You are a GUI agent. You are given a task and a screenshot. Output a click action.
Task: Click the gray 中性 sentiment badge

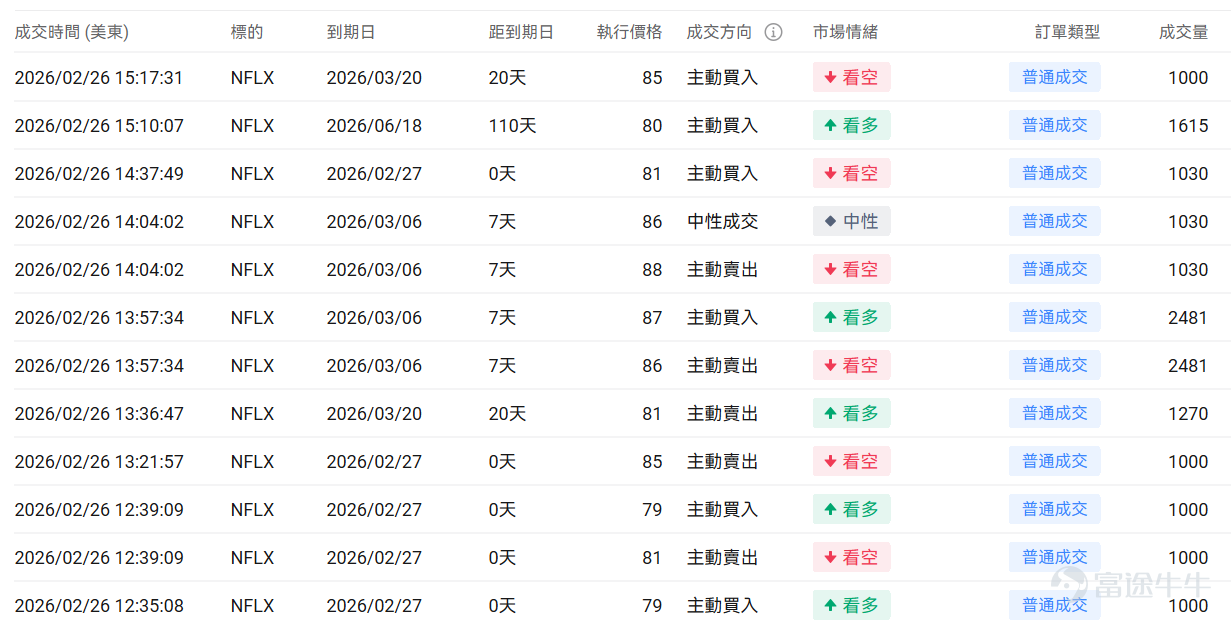pos(851,221)
